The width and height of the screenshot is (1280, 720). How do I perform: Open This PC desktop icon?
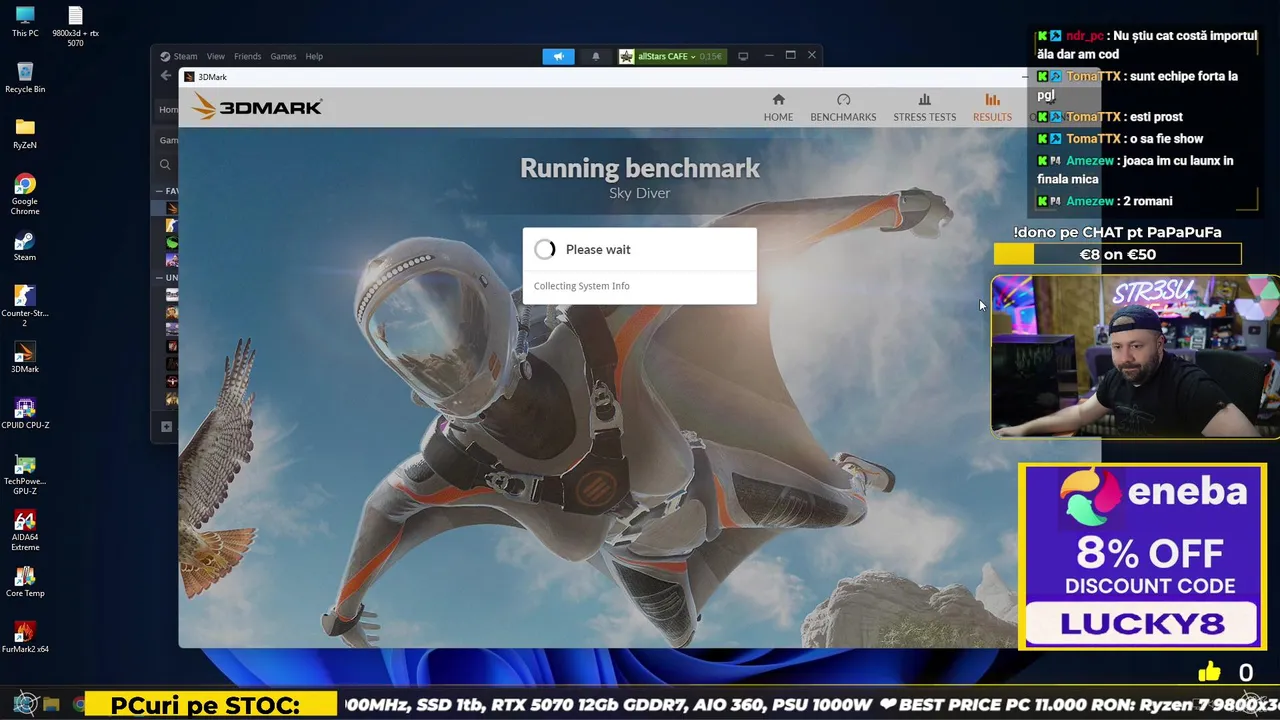point(25,22)
